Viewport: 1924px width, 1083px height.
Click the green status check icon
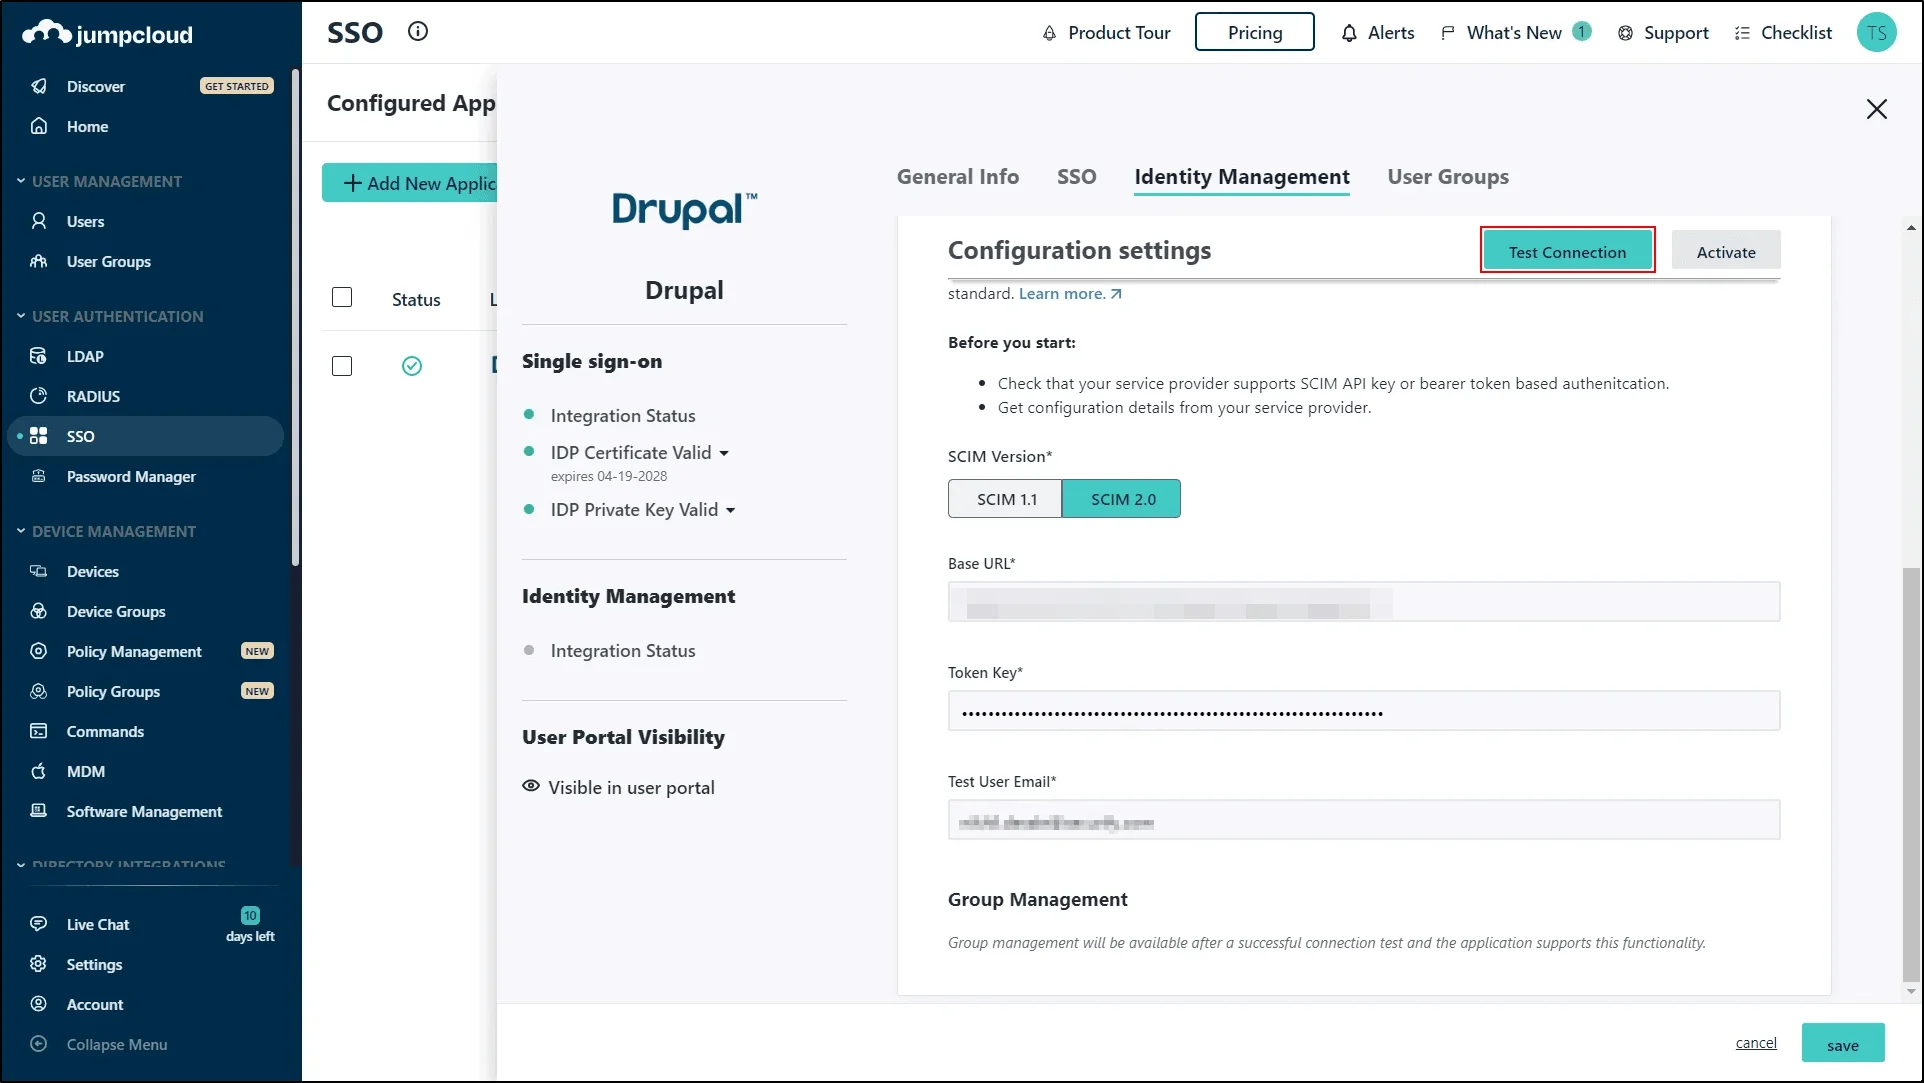(412, 366)
